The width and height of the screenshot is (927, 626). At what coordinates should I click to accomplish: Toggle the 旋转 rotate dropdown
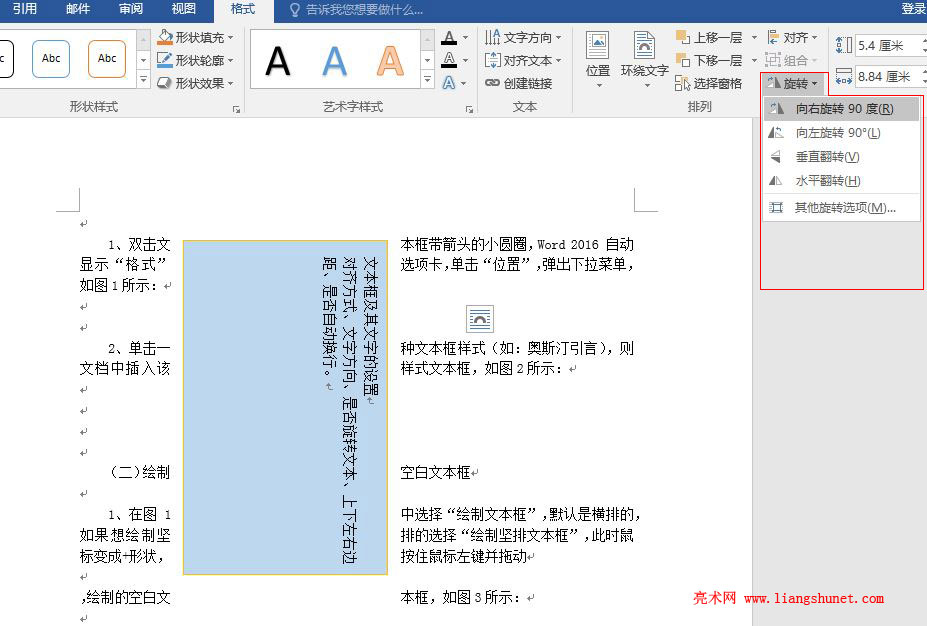tap(792, 83)
